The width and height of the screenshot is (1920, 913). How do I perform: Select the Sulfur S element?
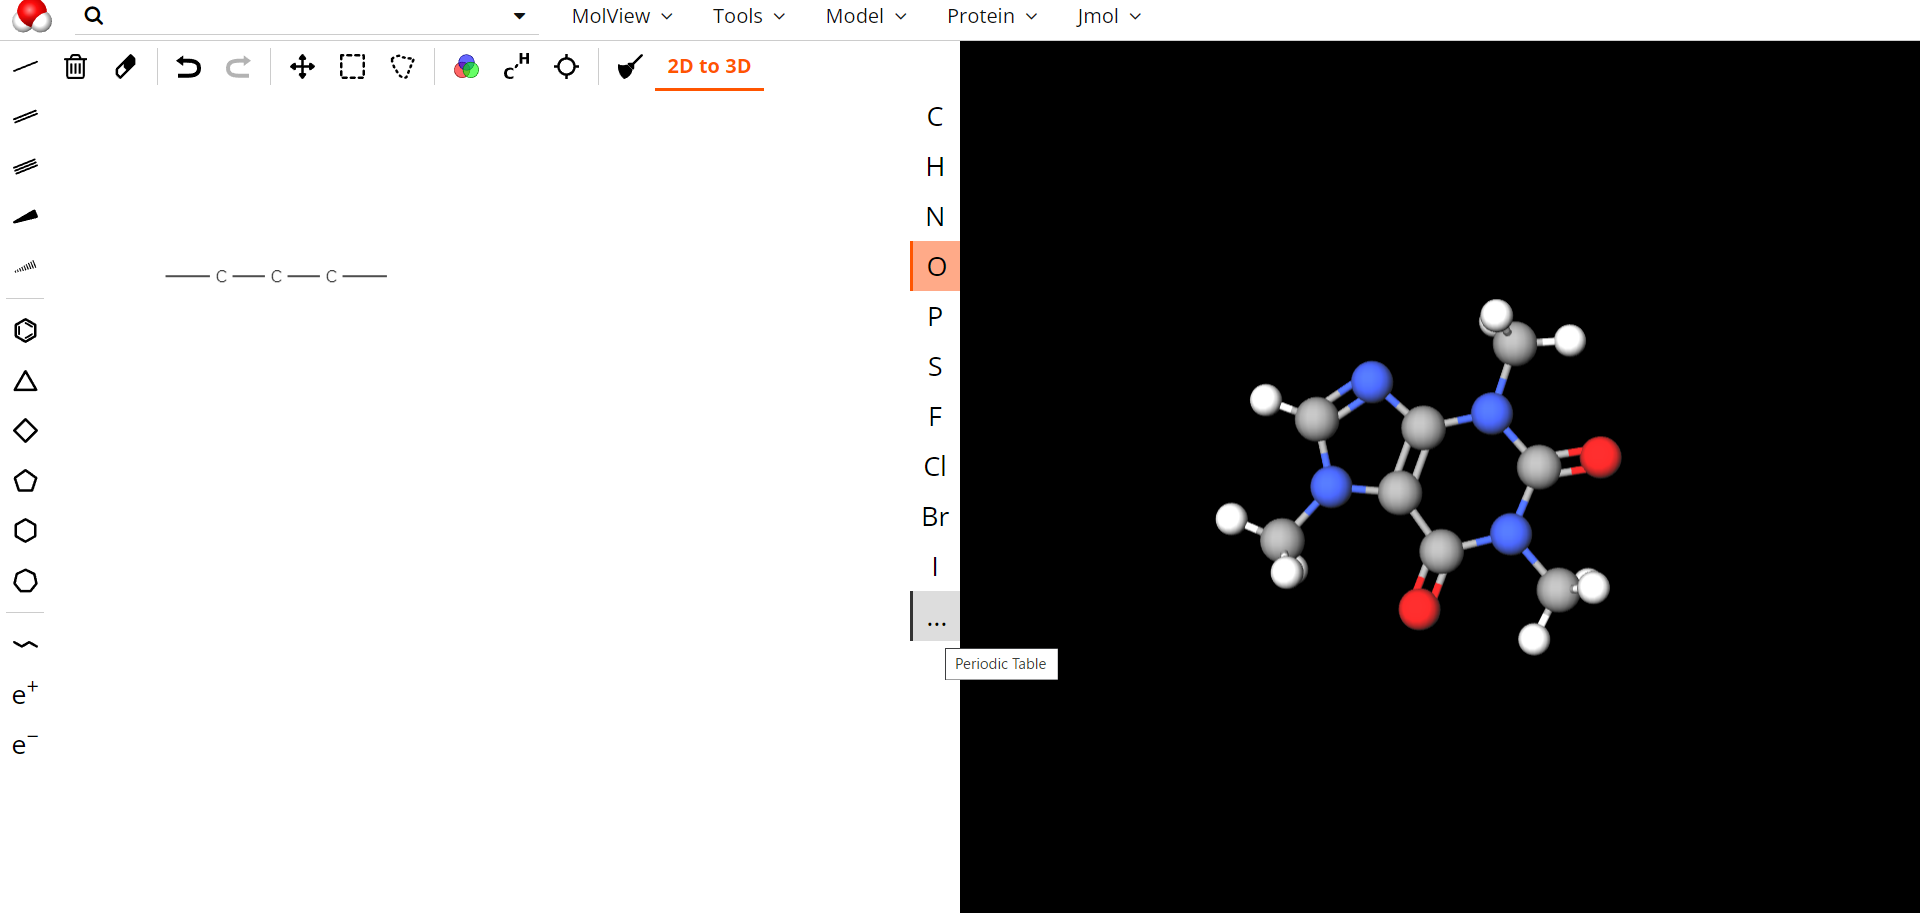pyautogui.click(x=935, y=367)
